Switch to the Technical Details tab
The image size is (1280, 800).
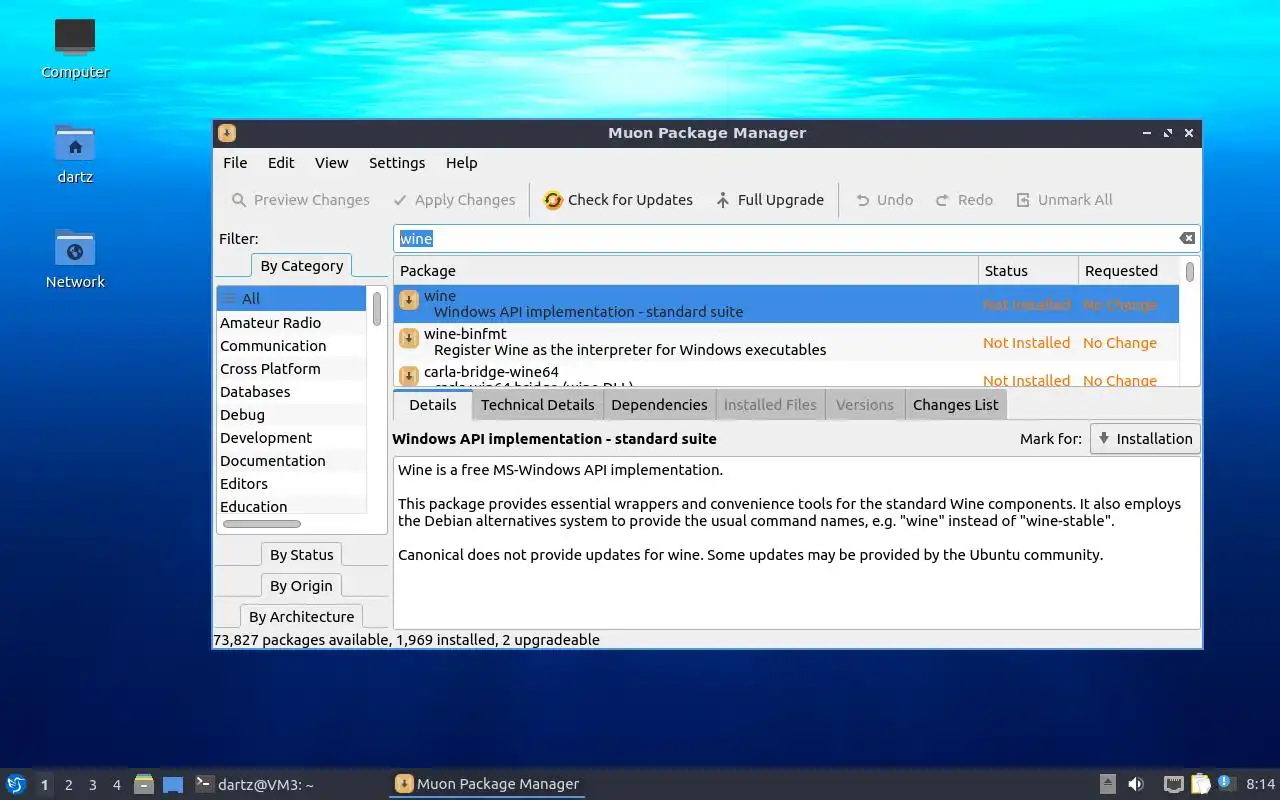tap(538, 405)
